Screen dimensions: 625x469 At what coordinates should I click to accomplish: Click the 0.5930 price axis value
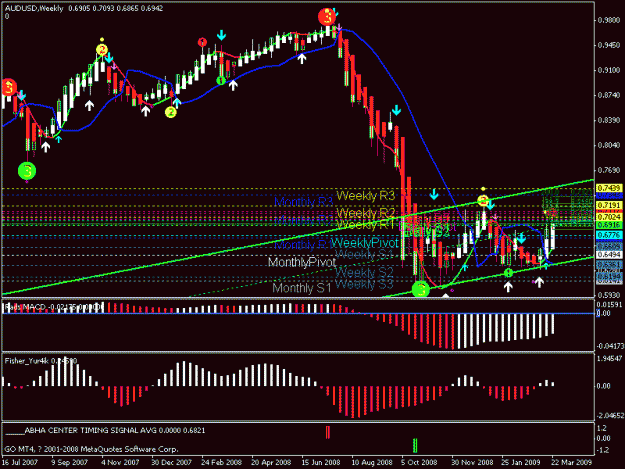tap(609, 295)
